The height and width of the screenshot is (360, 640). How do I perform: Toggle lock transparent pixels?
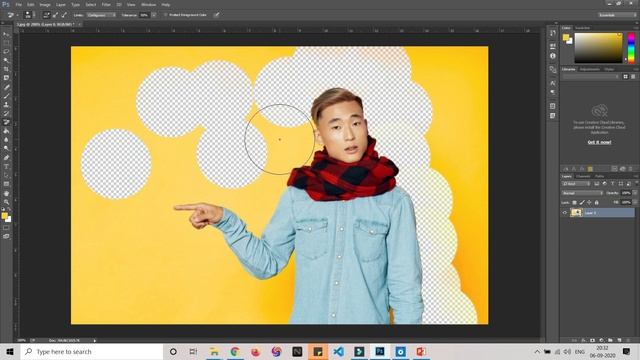pos(574,202)
